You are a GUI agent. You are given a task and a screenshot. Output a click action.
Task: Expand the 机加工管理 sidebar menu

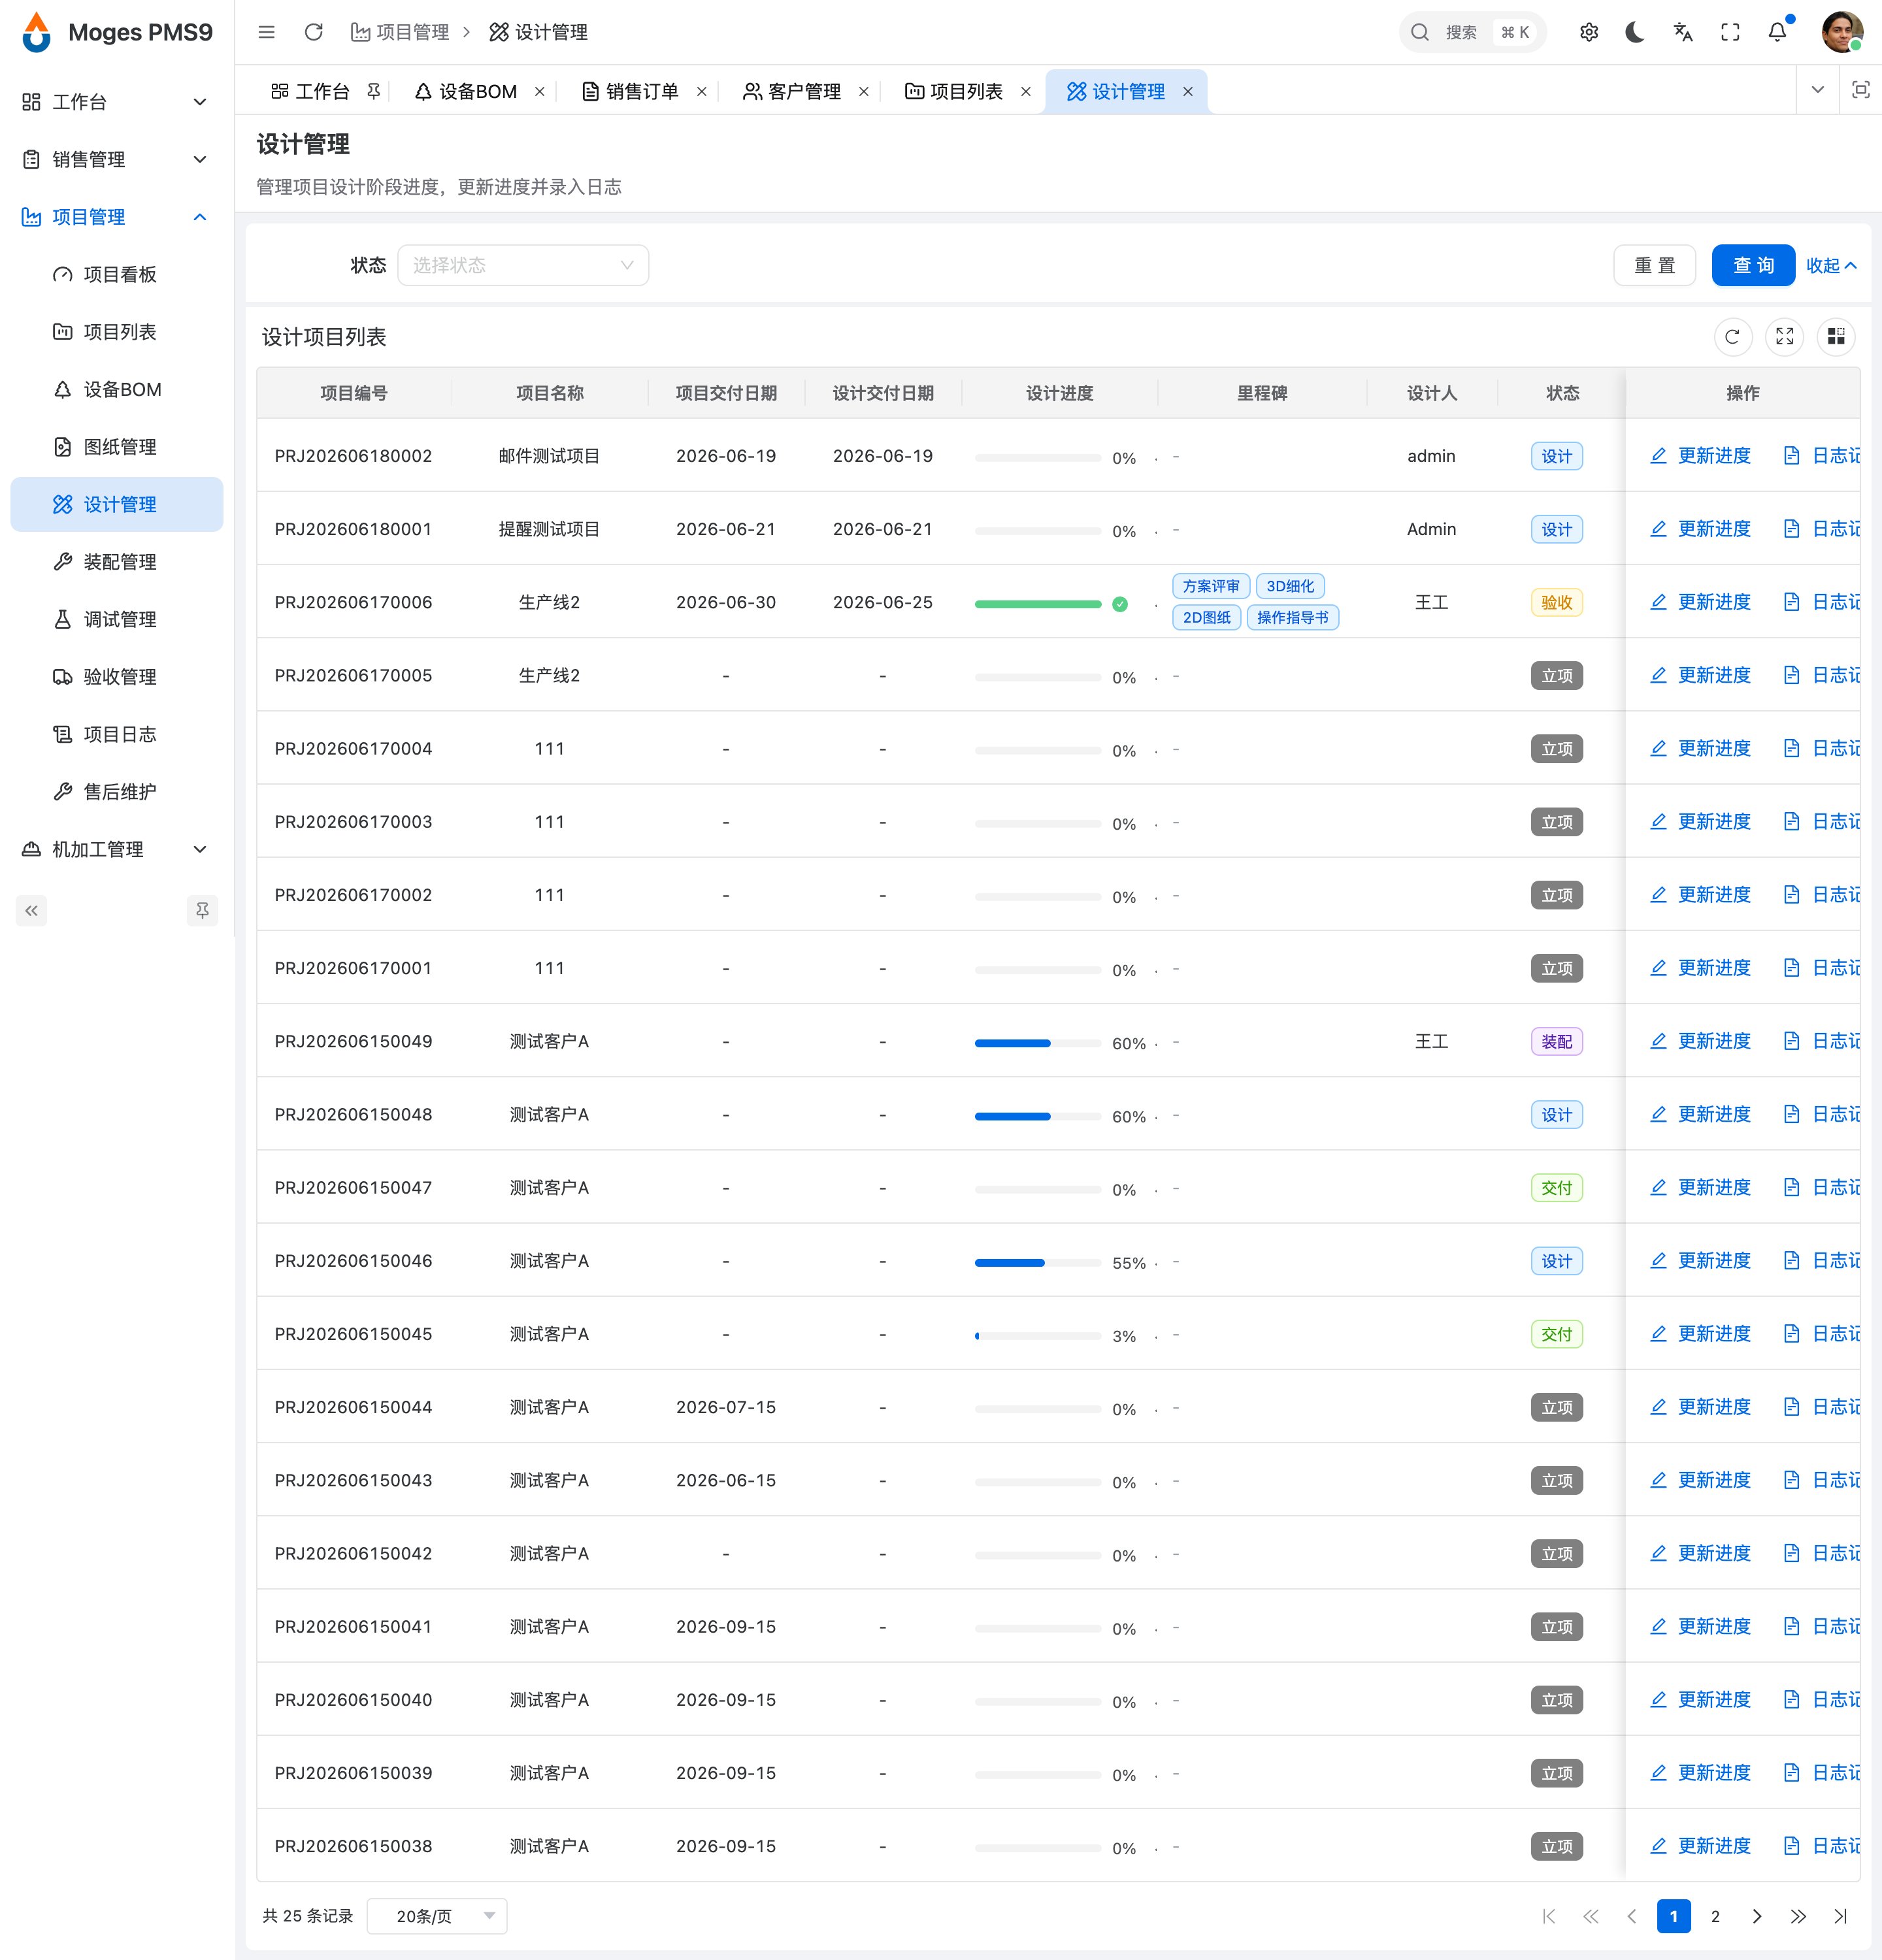coord(116,849)
